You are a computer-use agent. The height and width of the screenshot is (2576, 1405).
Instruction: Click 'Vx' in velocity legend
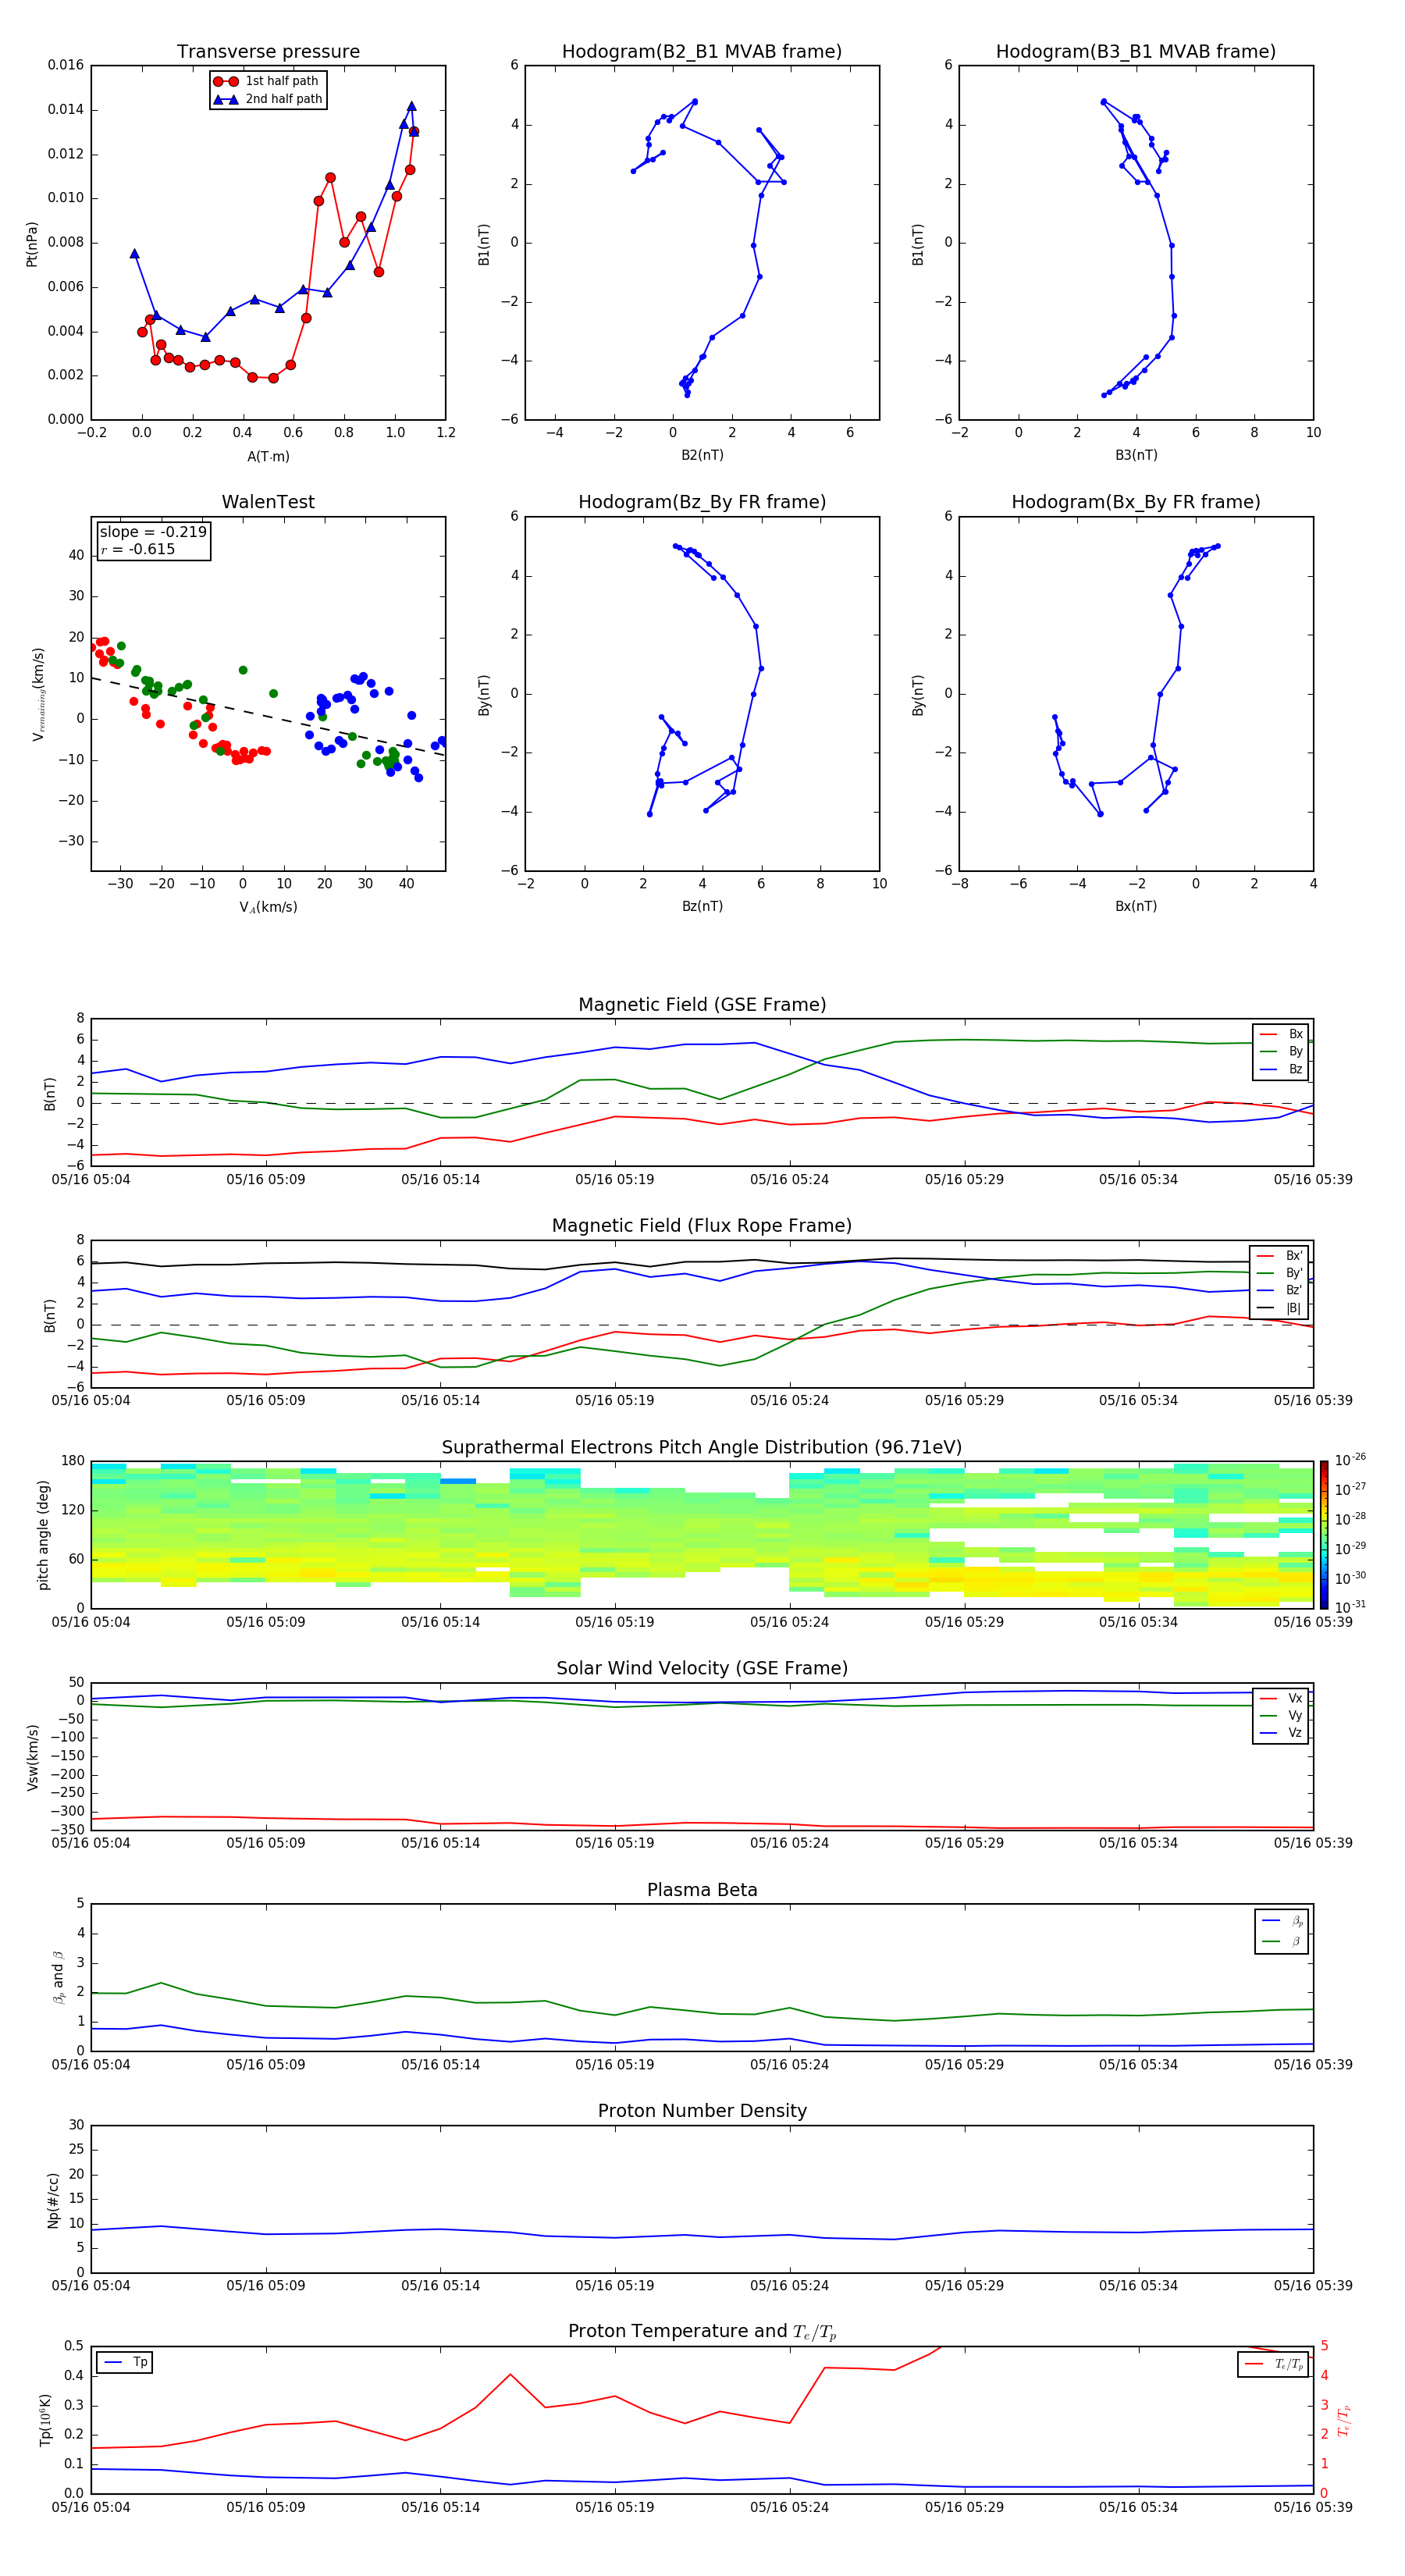[1295, 1698]
